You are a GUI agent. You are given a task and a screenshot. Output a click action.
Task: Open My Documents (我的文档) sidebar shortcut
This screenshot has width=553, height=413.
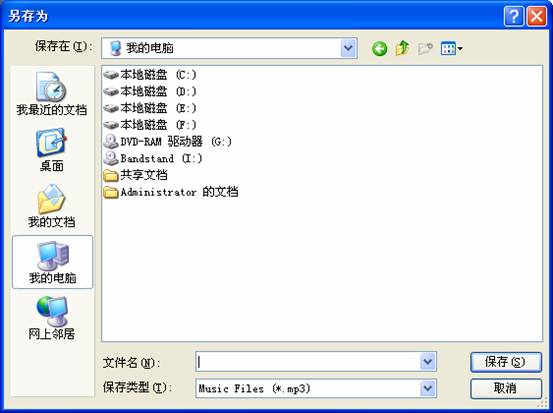click(x=51, y=206)
